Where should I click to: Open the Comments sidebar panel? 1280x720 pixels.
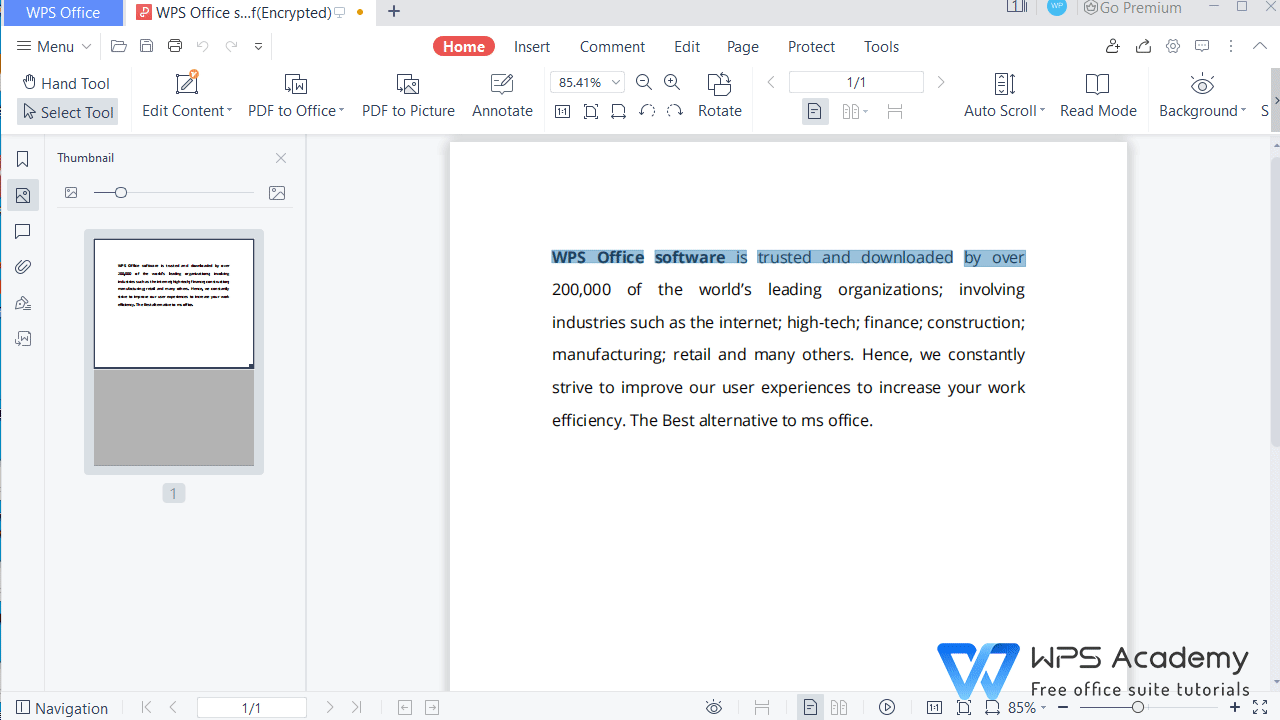[x=23, y=231]
